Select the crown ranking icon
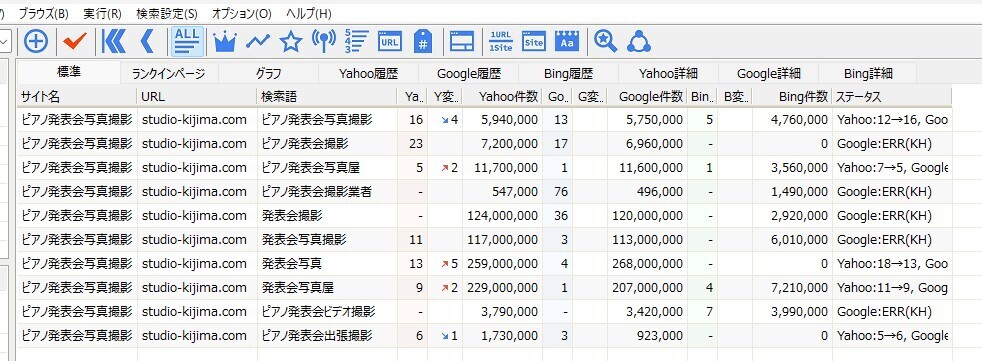Screen dimensions: 982x361 coord(224,41)
